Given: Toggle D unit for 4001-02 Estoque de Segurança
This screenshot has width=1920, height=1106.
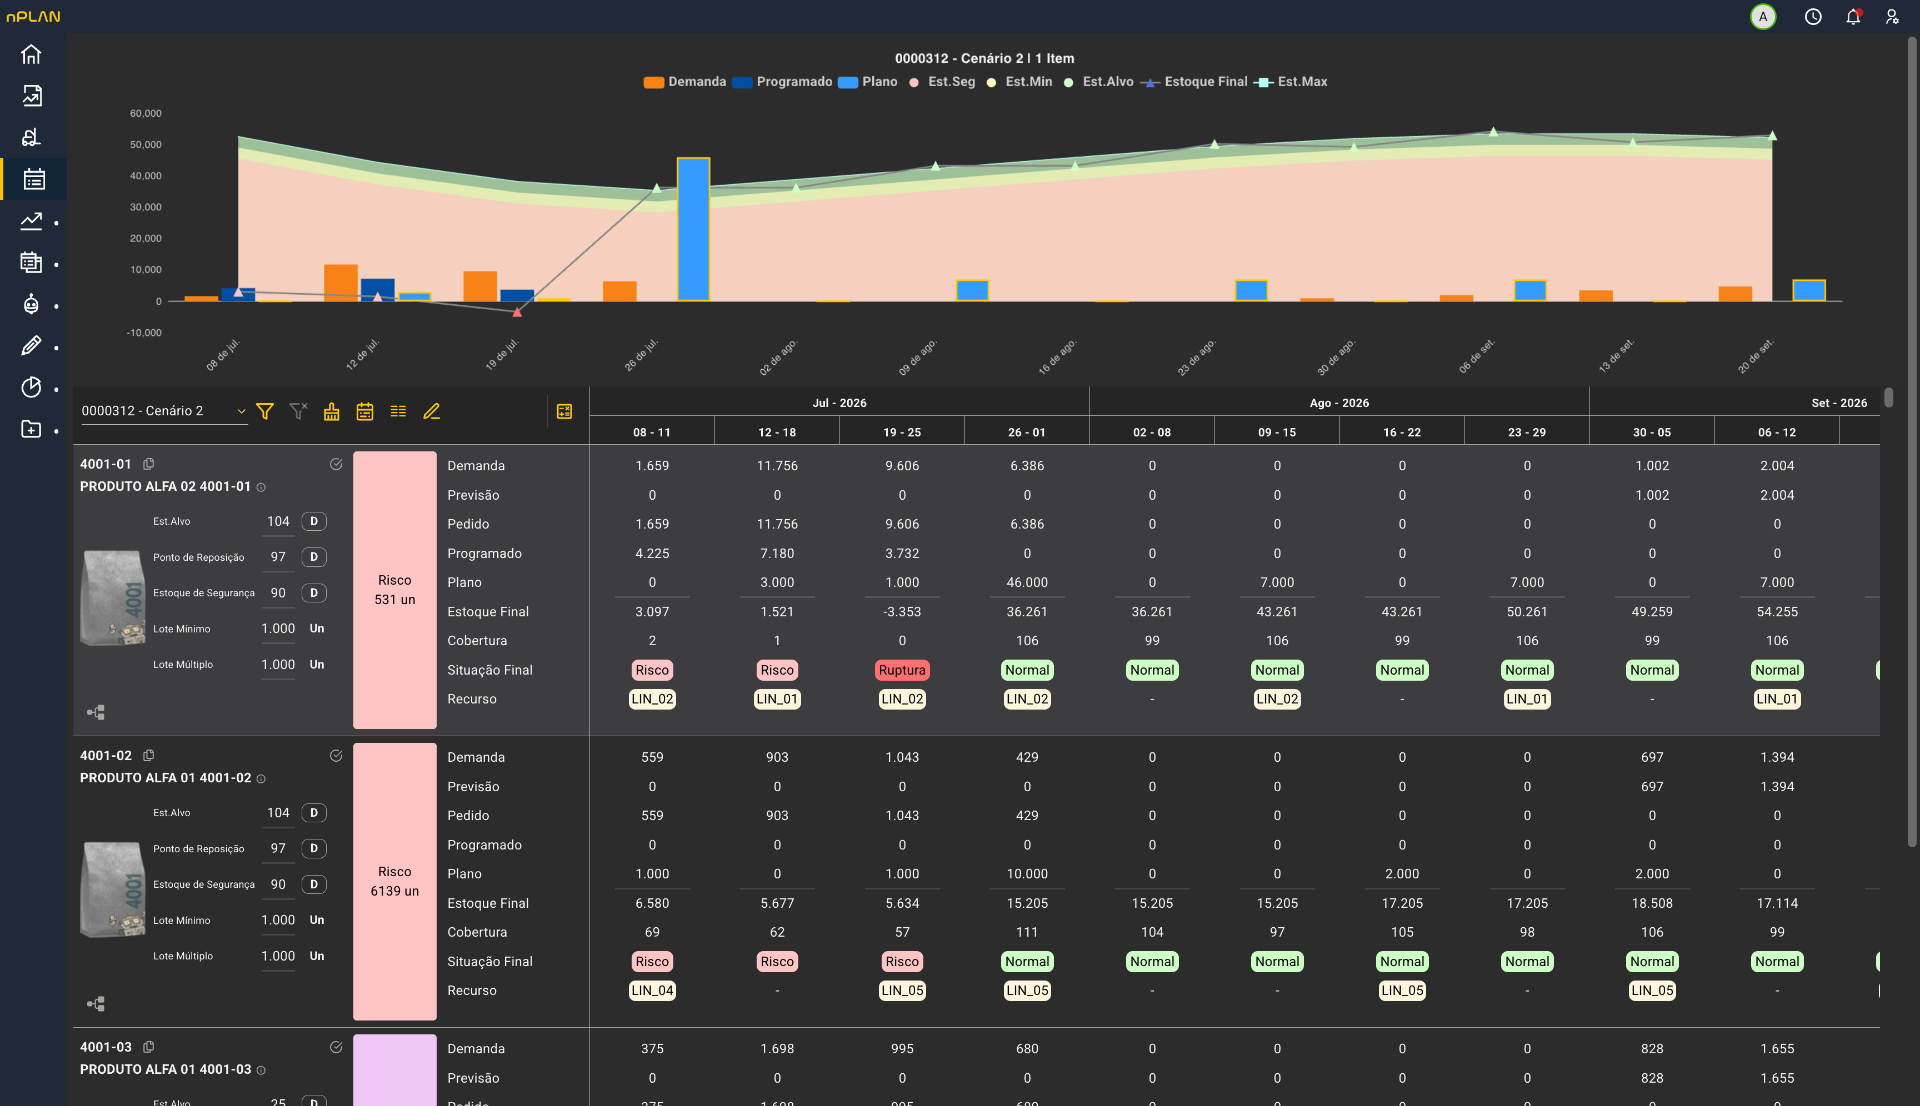Looking at the screenshot, I should (314, 884).
